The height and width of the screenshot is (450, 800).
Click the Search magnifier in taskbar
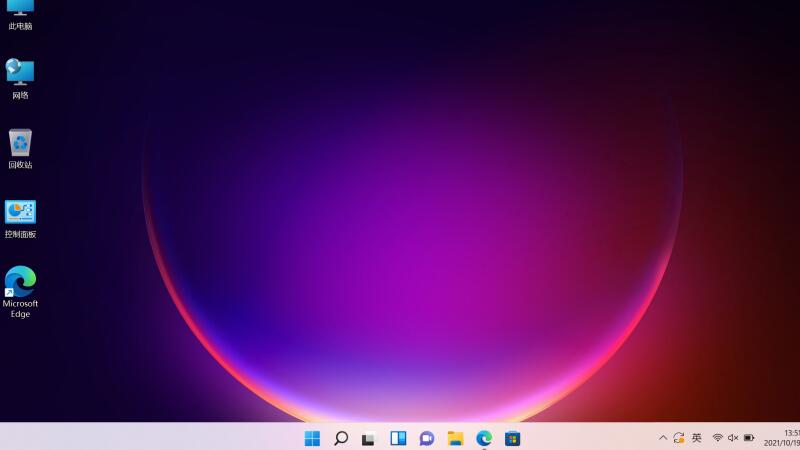pos(341,438)
